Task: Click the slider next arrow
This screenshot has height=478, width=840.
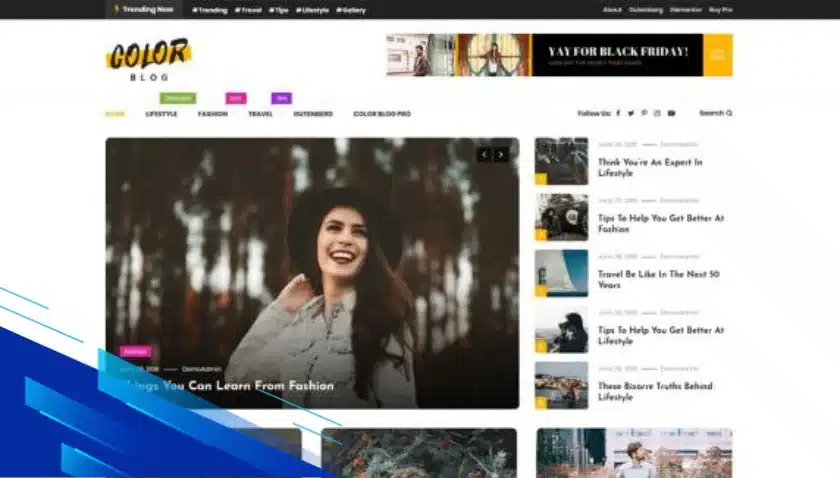Action: tap(501, 154)
